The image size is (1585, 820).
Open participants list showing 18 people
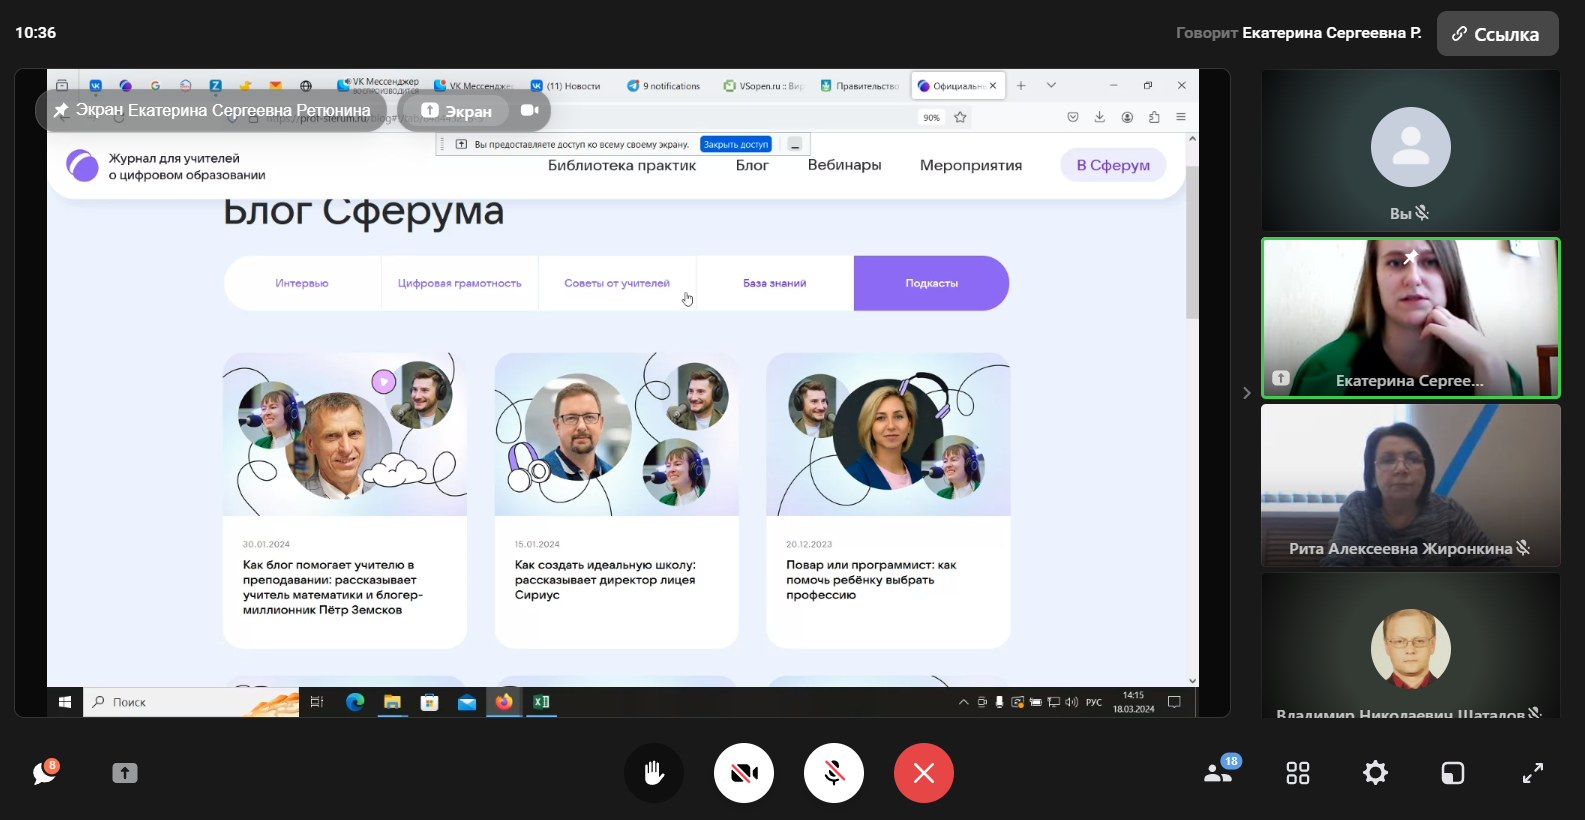(1219, 773)
